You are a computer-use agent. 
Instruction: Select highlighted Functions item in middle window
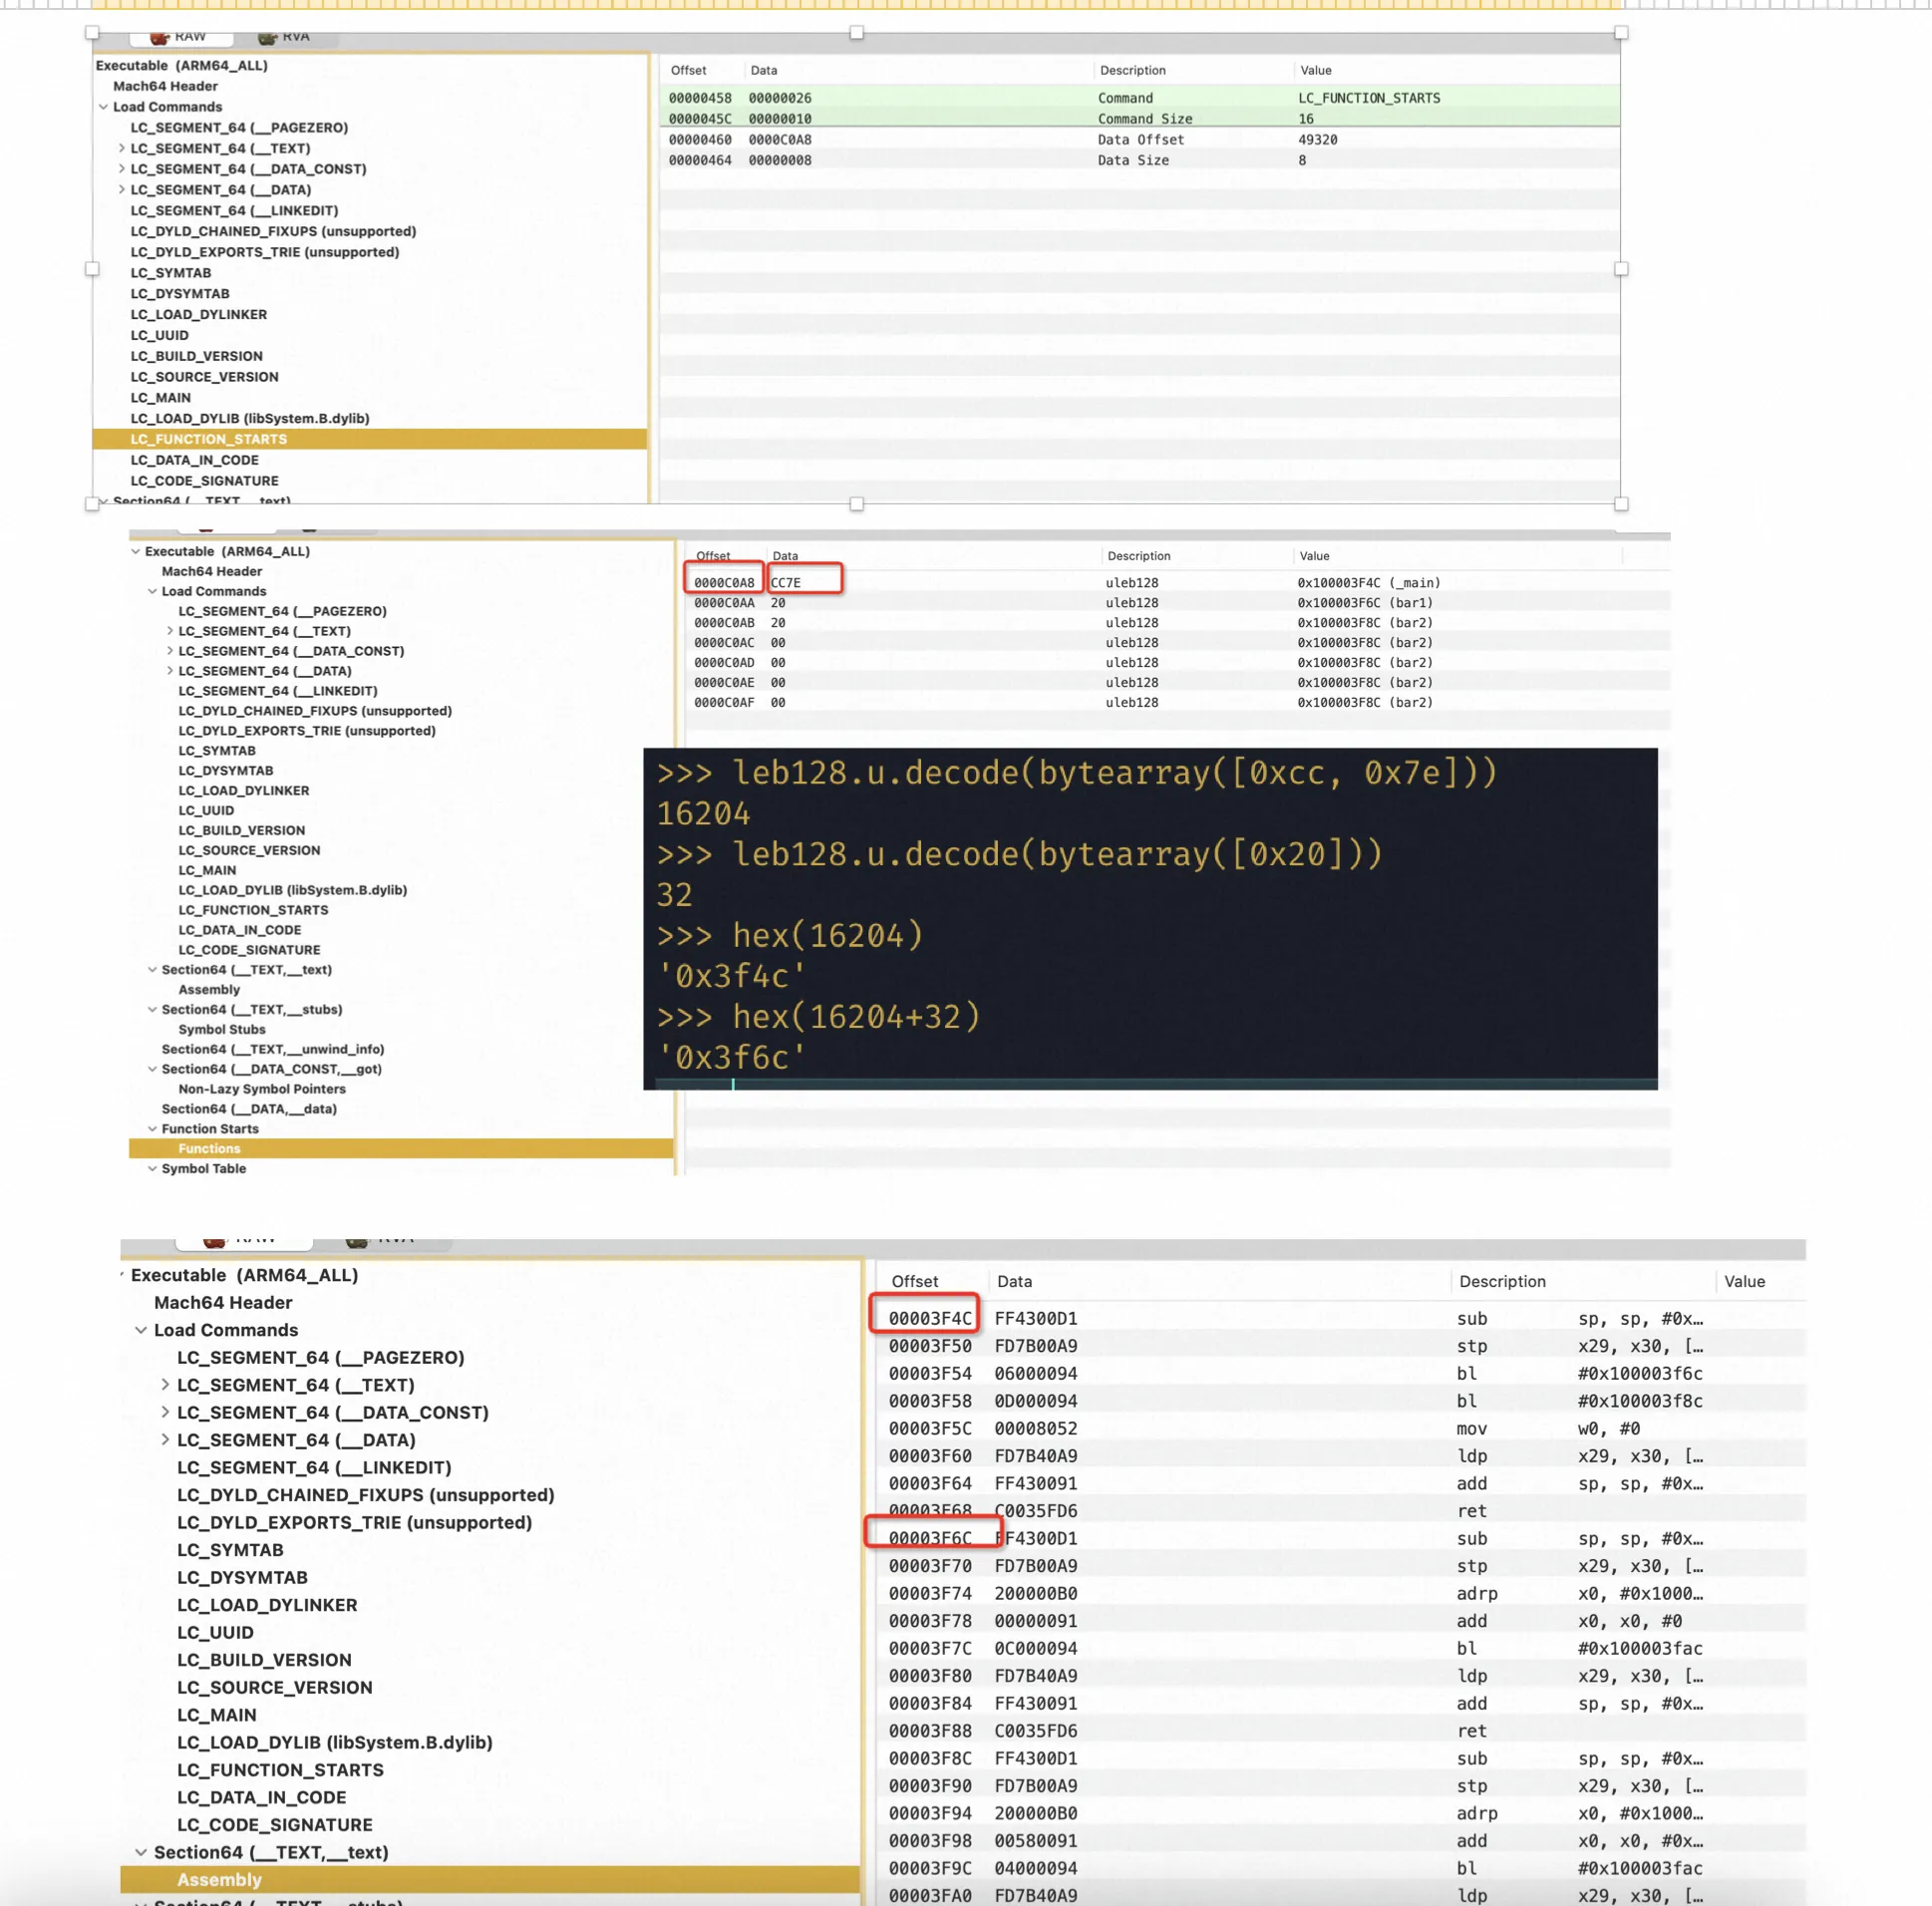pyautogui.click(x=401, y=1149)
